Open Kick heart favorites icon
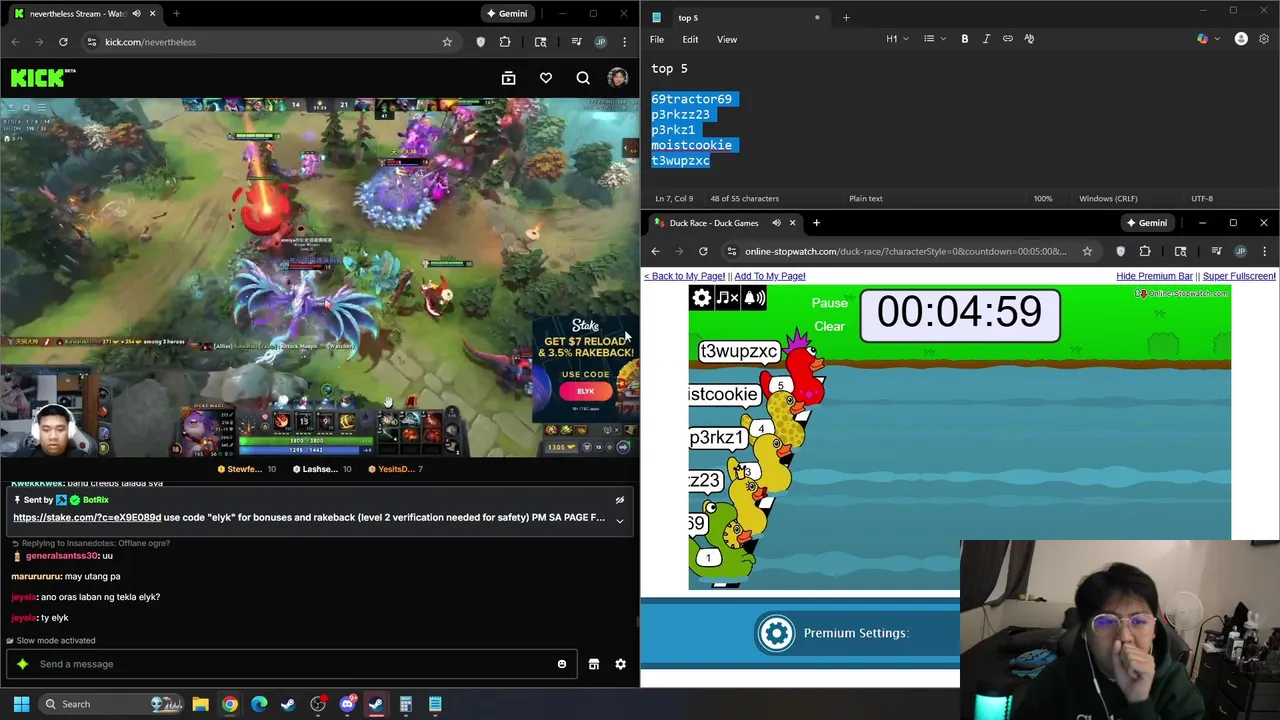The width and height of the screenshot is (1280, 720). coord(546,78)
